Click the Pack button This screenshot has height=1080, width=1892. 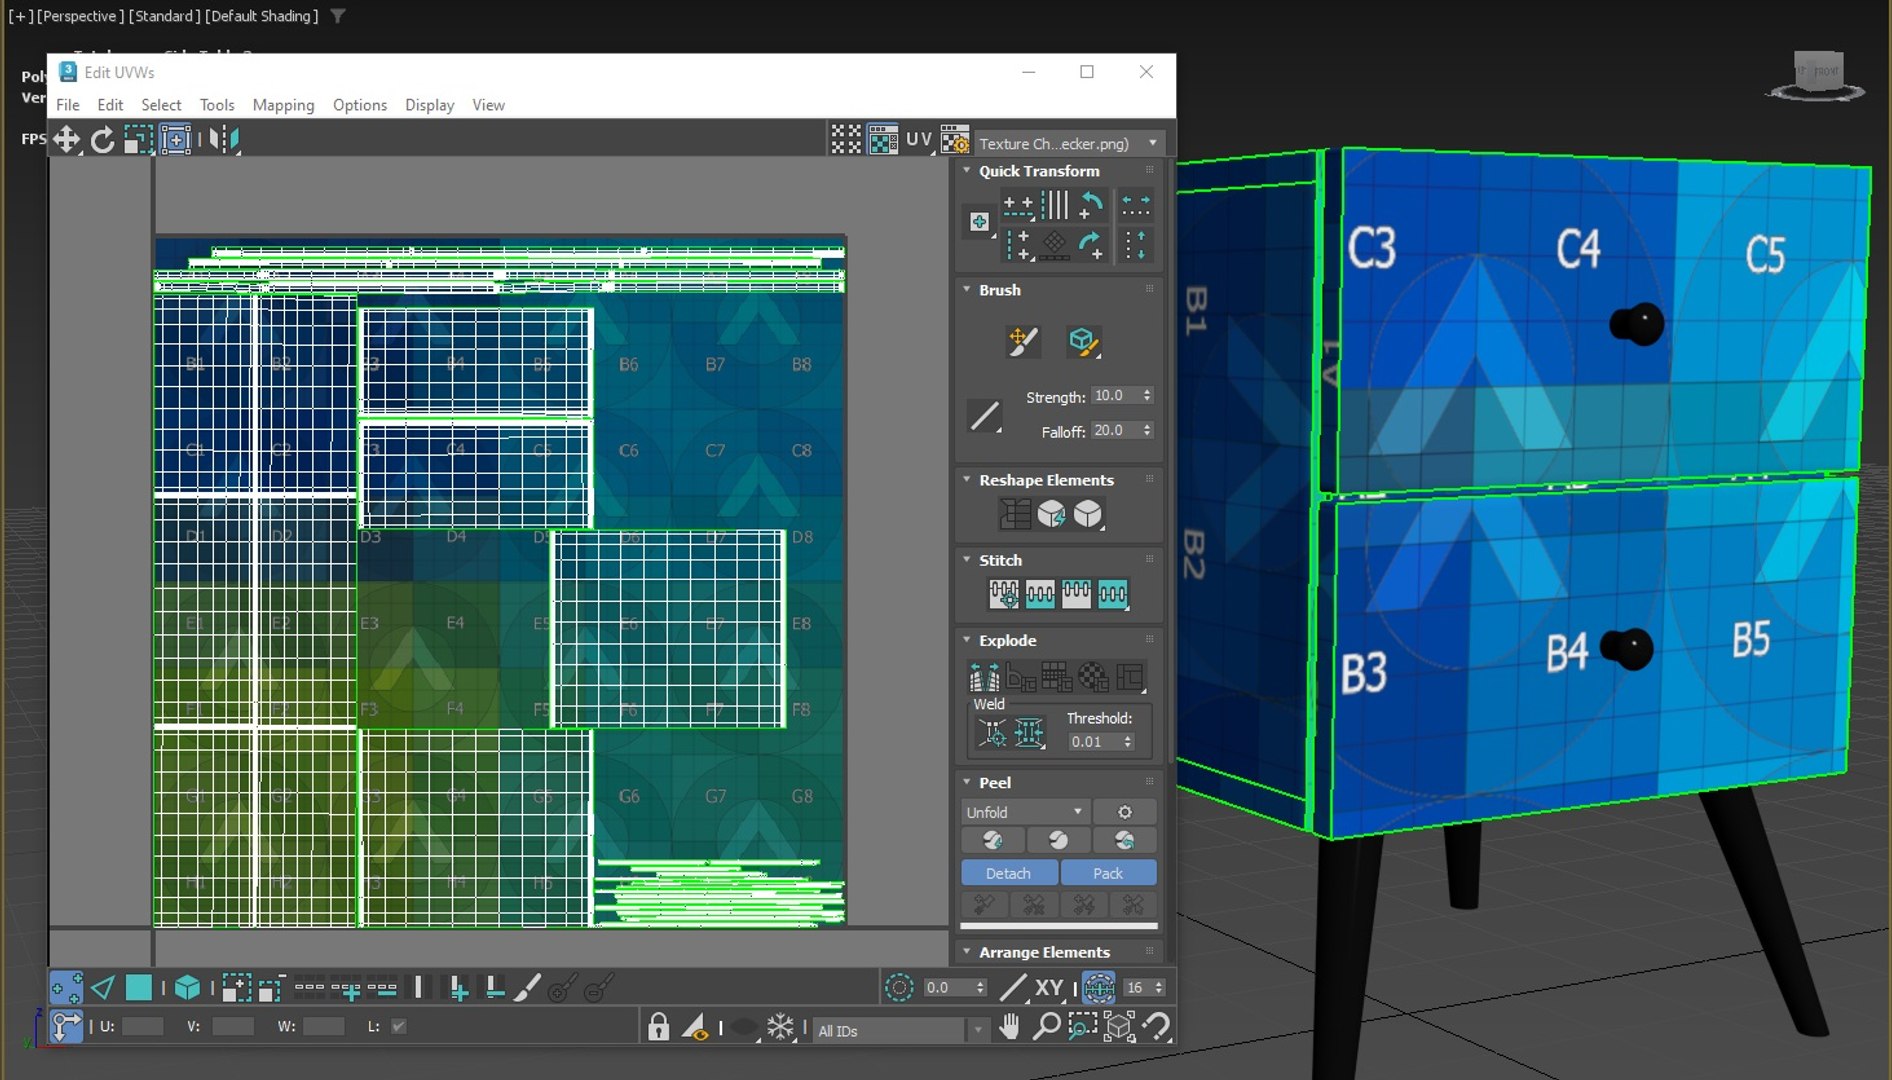pos(1108,873)
